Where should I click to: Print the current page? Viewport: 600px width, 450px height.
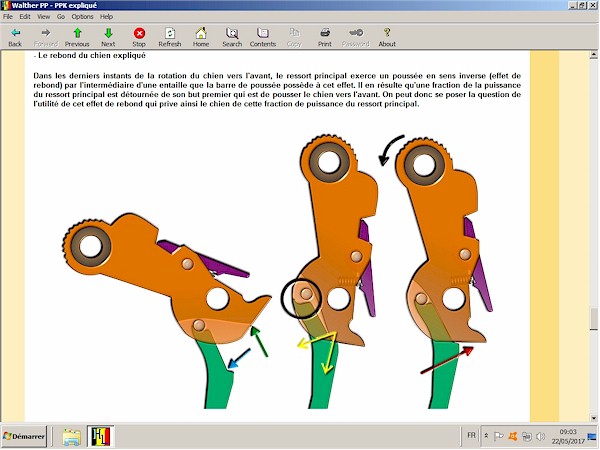pyautogui.click(x=325, y=37)
